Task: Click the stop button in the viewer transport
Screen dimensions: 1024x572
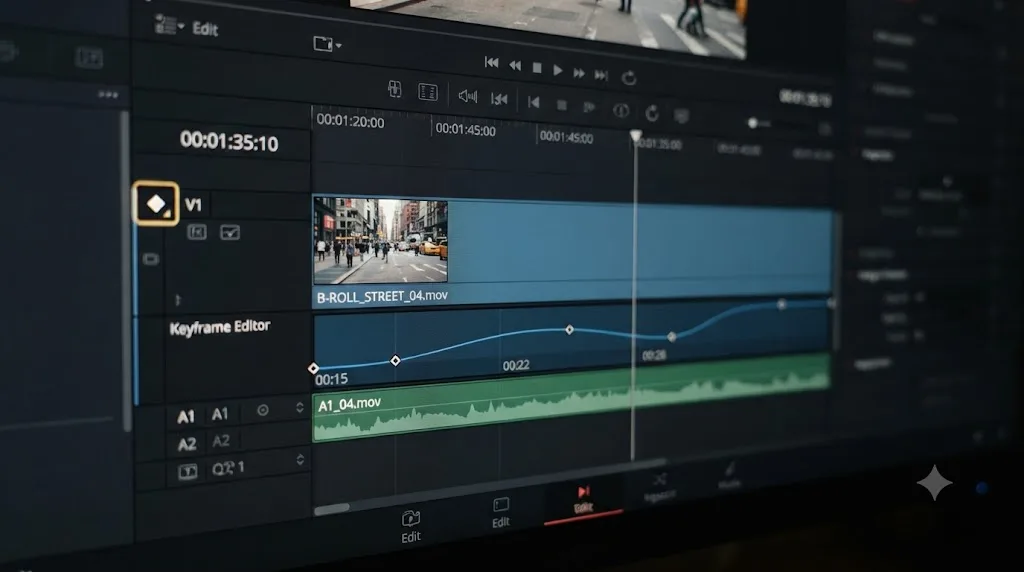Action: point(537,67)
